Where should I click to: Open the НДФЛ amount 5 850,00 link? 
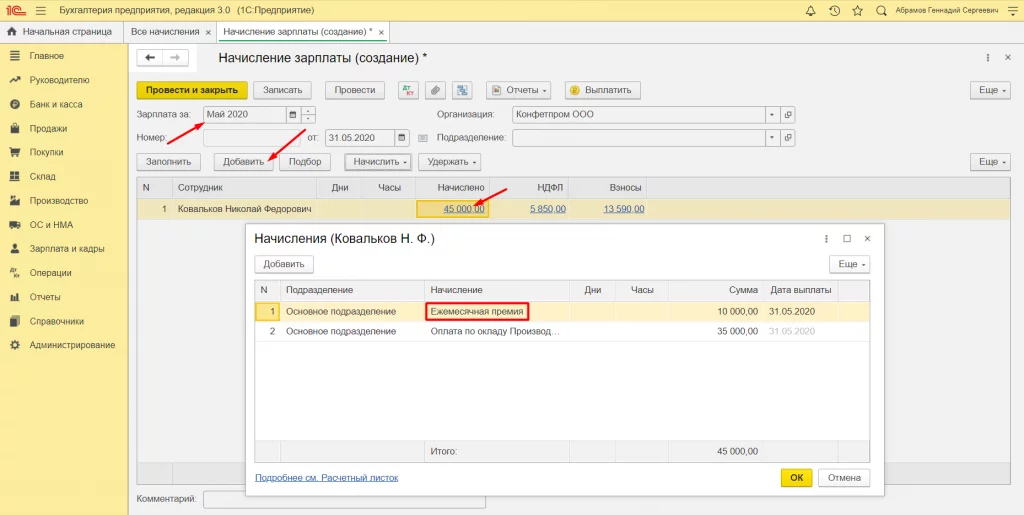(x=548, y=209)
